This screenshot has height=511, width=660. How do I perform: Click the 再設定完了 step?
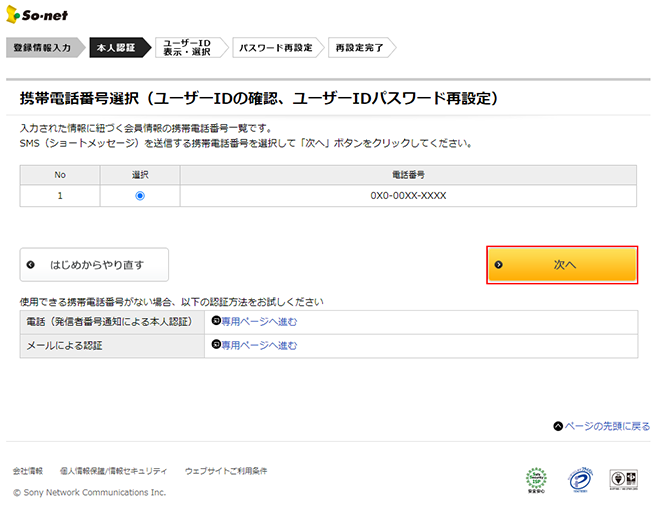(358, 47)
